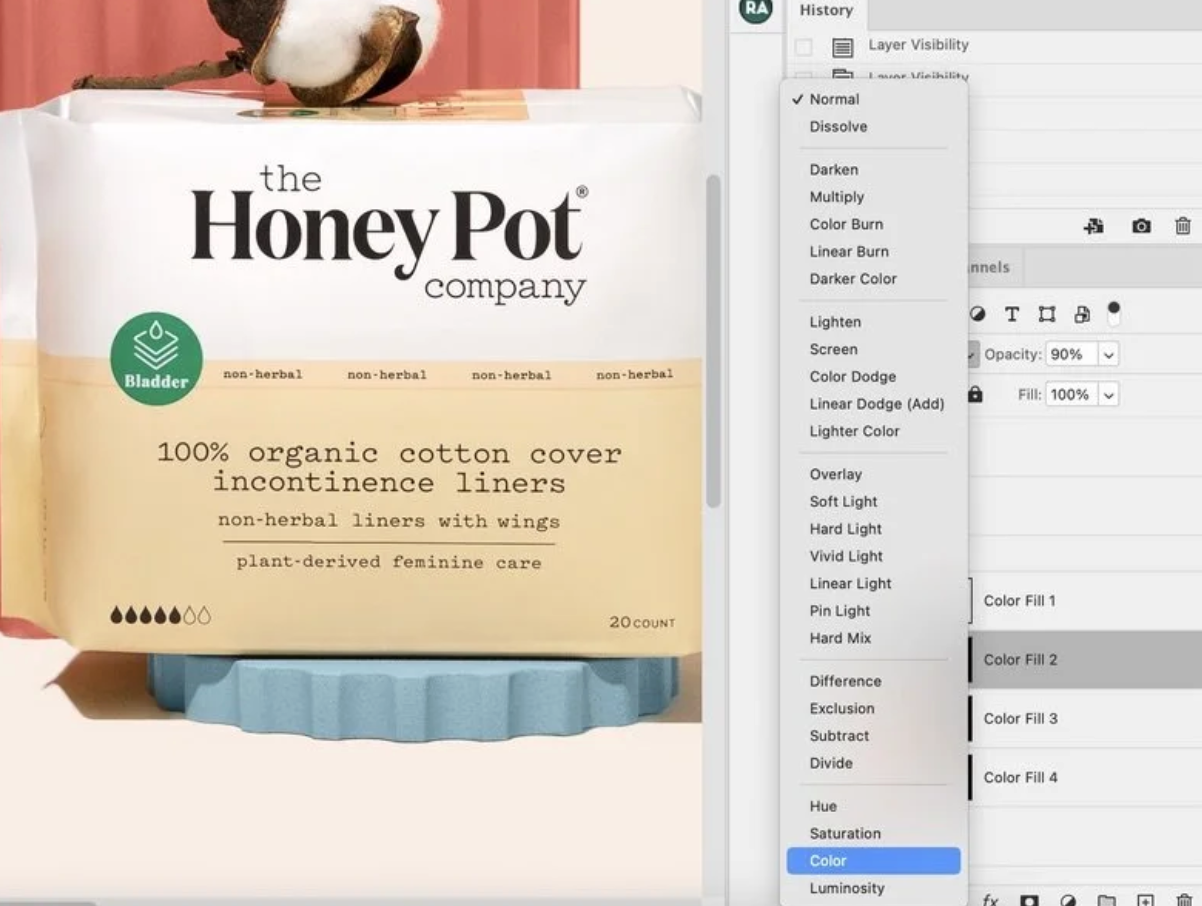Click the Layer Visibility history state label
The image size is (1202, 906).
(918, 45)
